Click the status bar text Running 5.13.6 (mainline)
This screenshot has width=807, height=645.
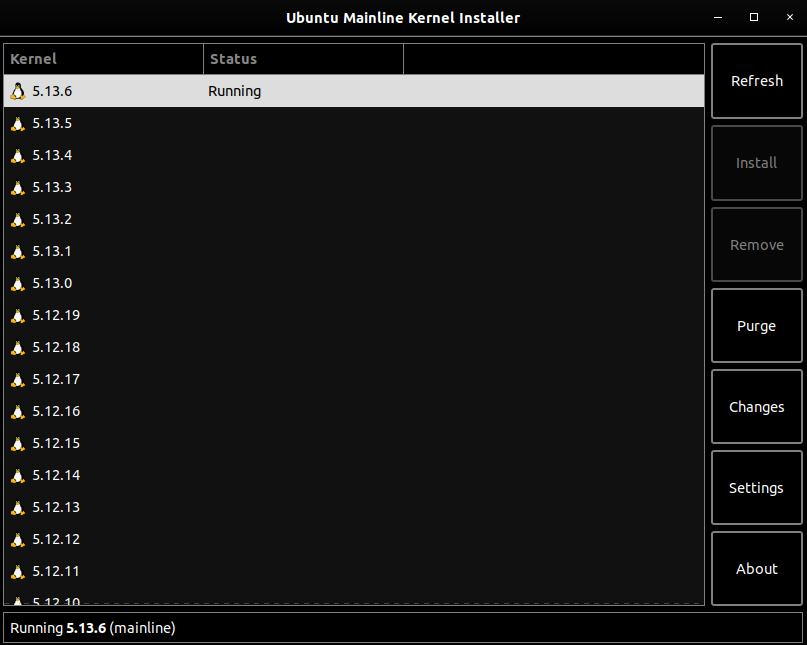point(93,628)
